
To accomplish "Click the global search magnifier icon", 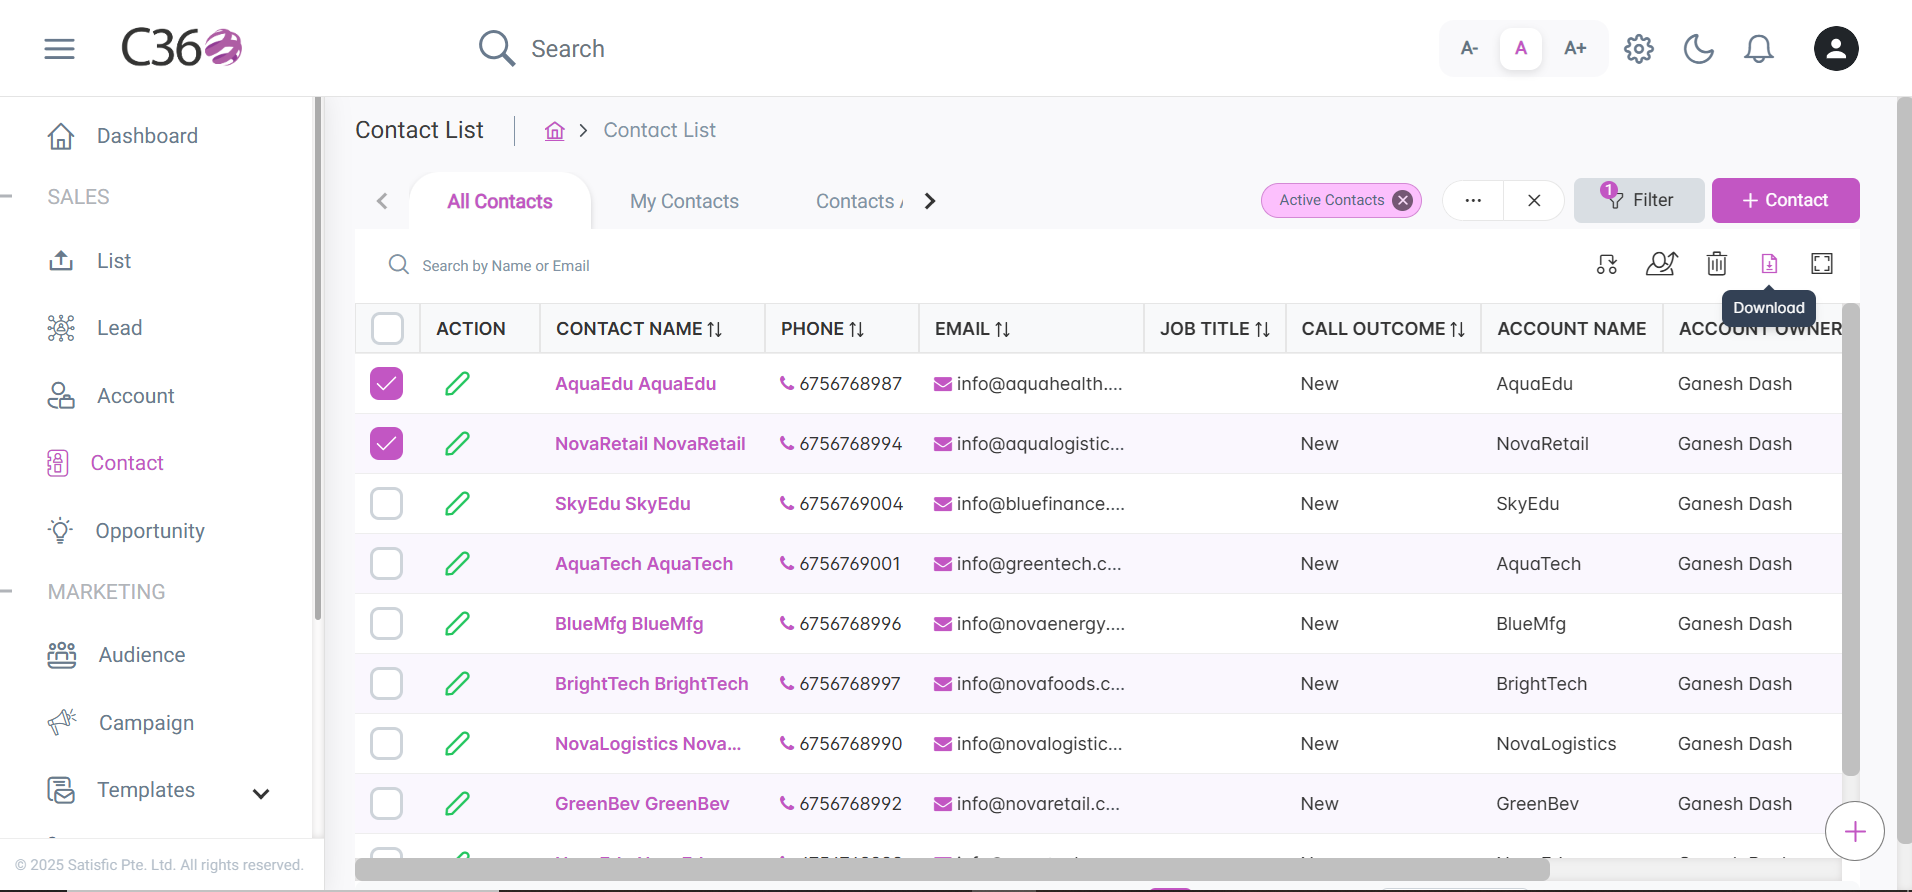I will tap(496, 48).
